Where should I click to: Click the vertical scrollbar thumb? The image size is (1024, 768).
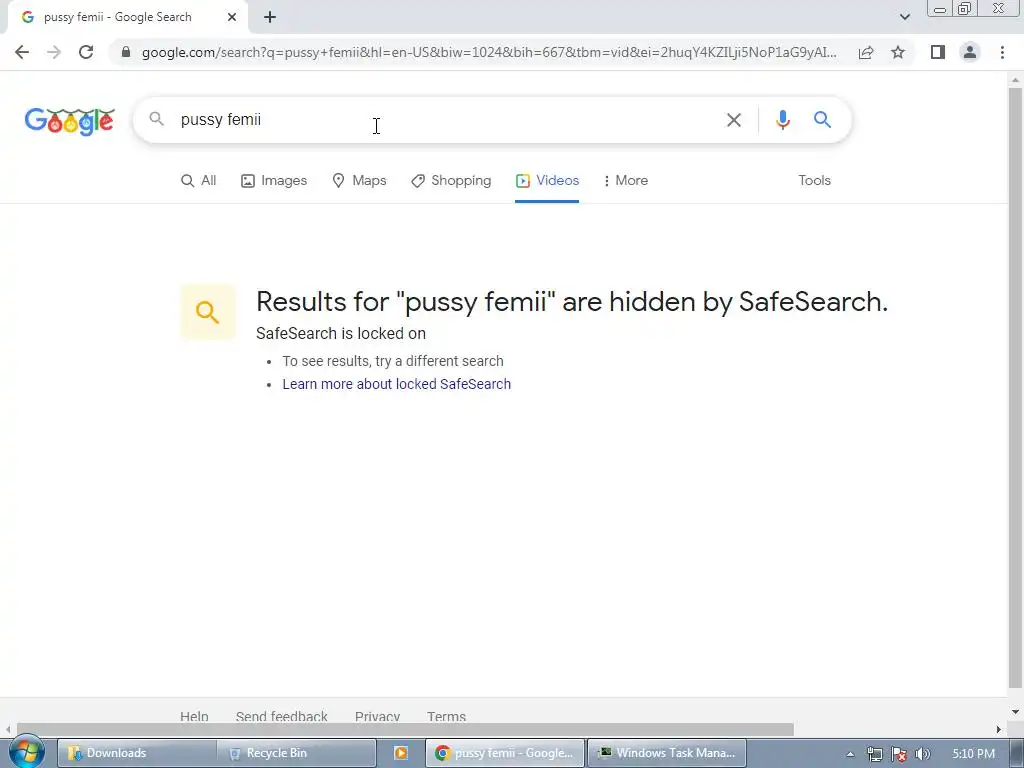click(1015, 387)
